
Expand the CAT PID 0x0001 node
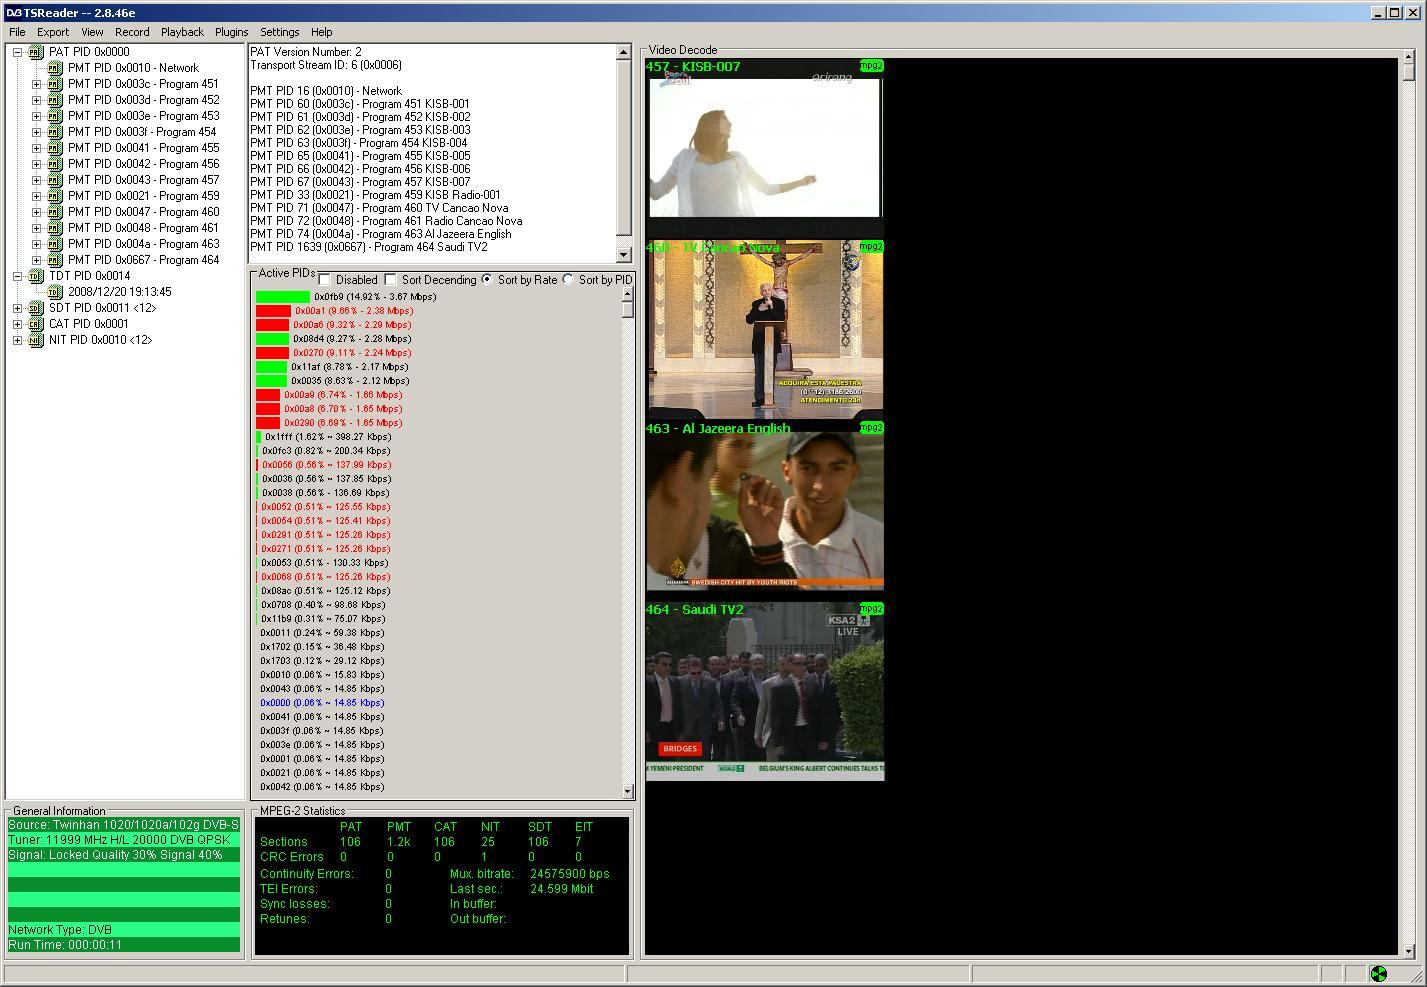(x=17, y=324)
